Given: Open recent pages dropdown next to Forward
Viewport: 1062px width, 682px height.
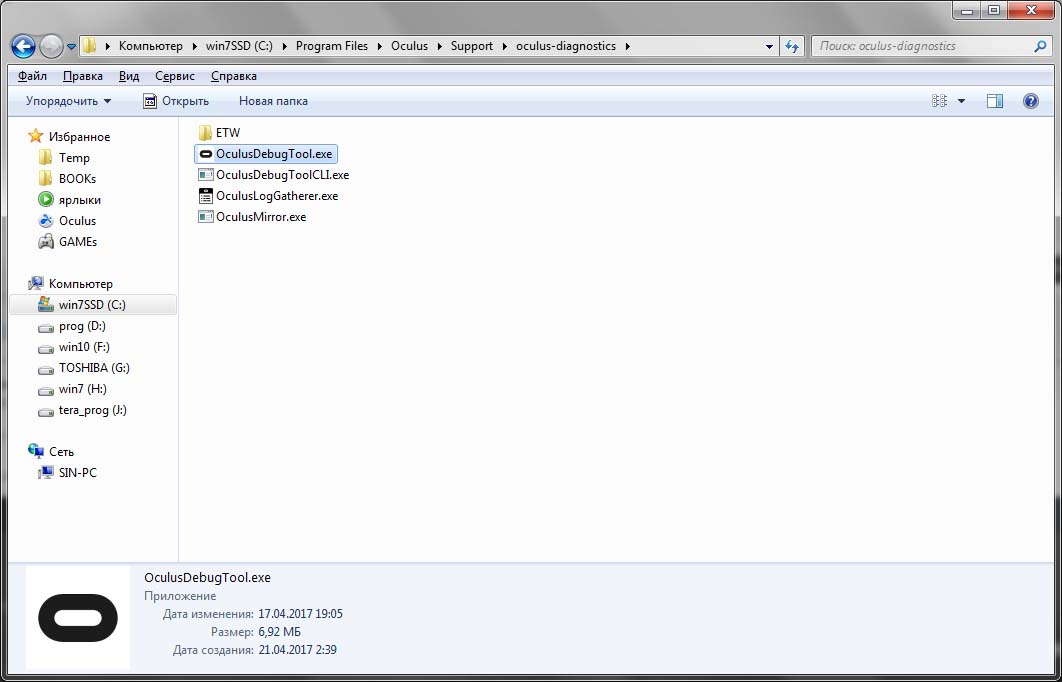Looking at the screenshot, I should [72, 47].
